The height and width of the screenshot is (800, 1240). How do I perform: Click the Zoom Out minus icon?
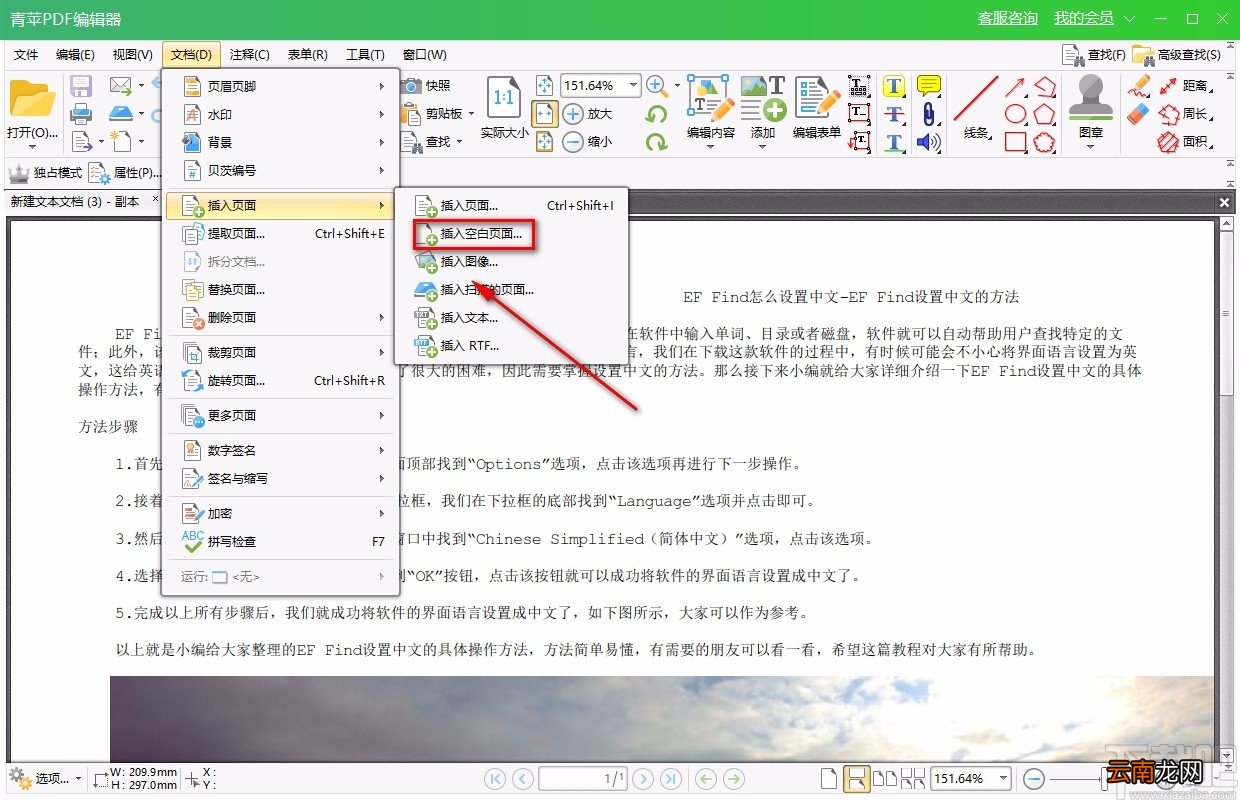coord(573,142)
